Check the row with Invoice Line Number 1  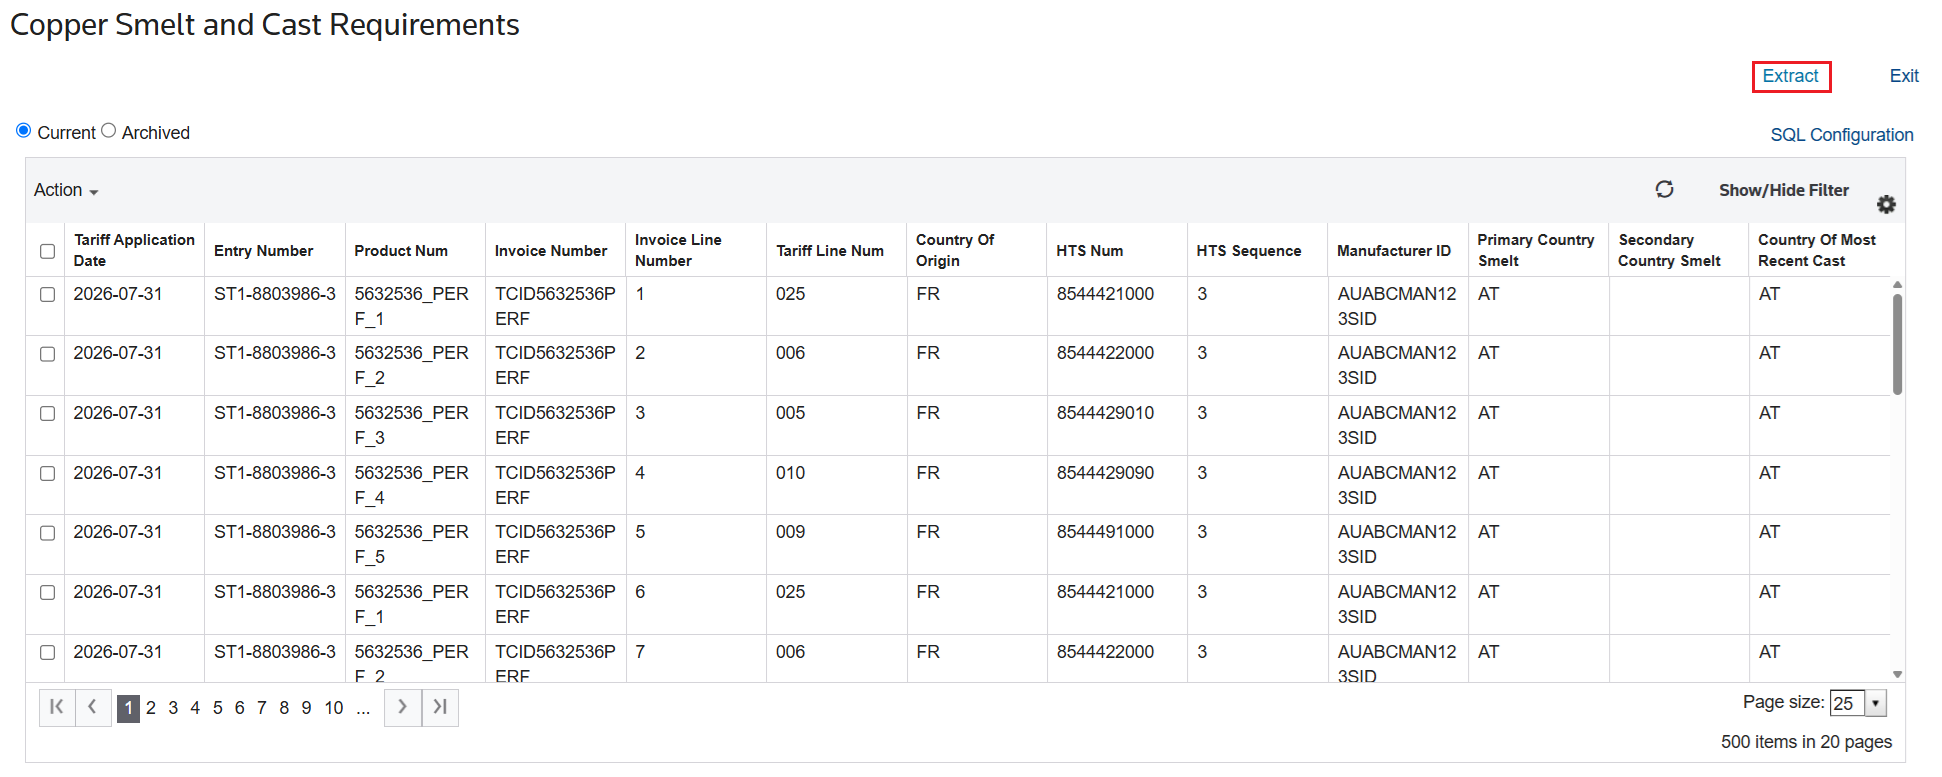(47, 294)
